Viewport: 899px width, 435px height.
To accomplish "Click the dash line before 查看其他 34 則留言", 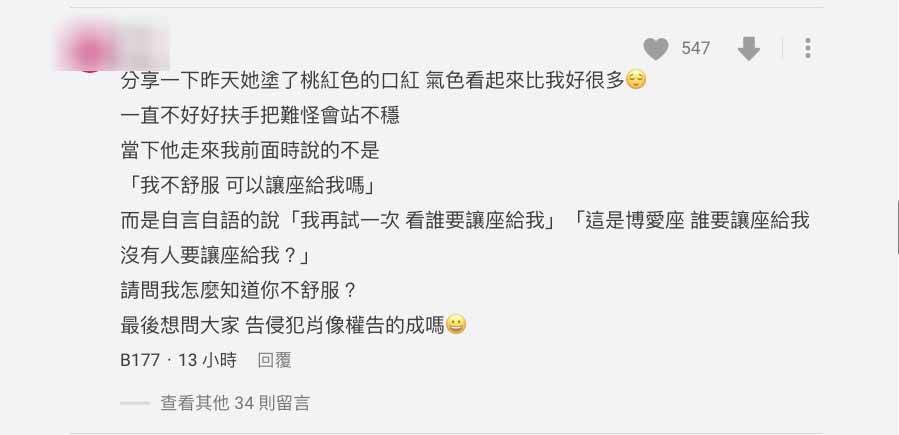I will (x=135, y=403).
